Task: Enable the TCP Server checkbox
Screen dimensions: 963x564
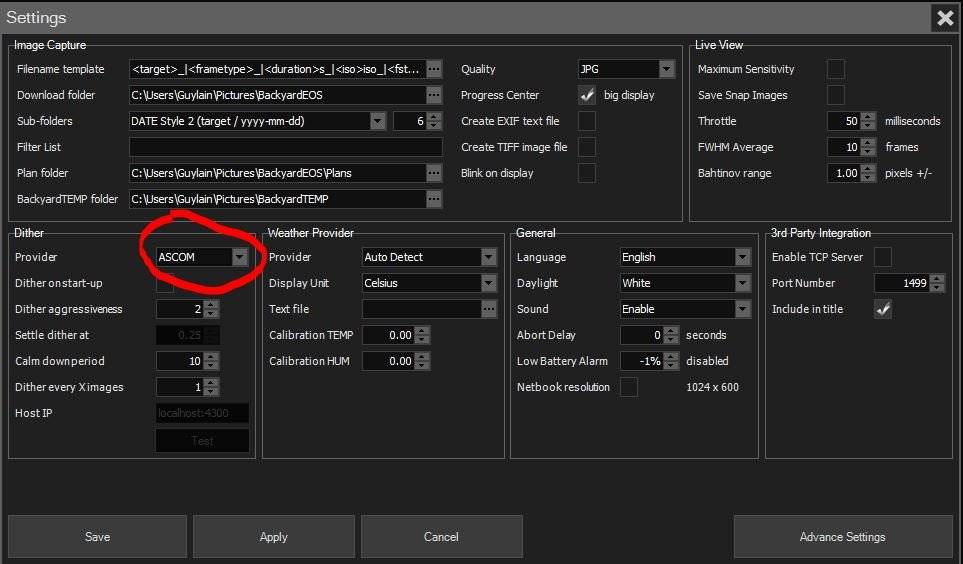Action: pos(883,257)
